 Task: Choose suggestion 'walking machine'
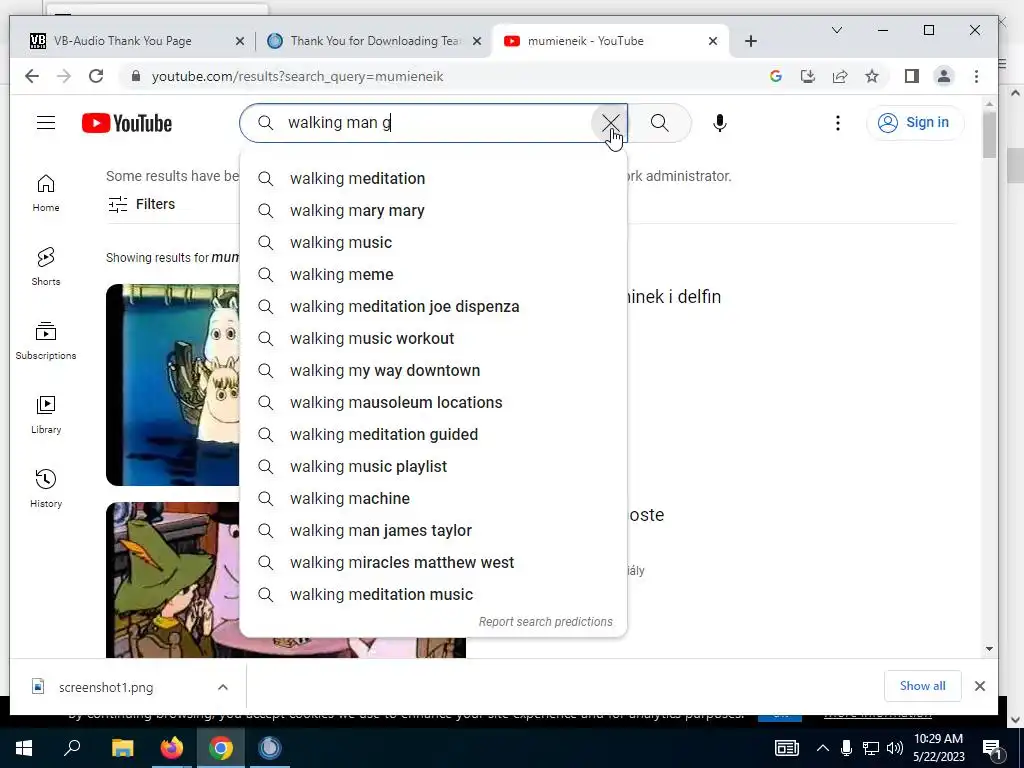(x=434, y=498)
